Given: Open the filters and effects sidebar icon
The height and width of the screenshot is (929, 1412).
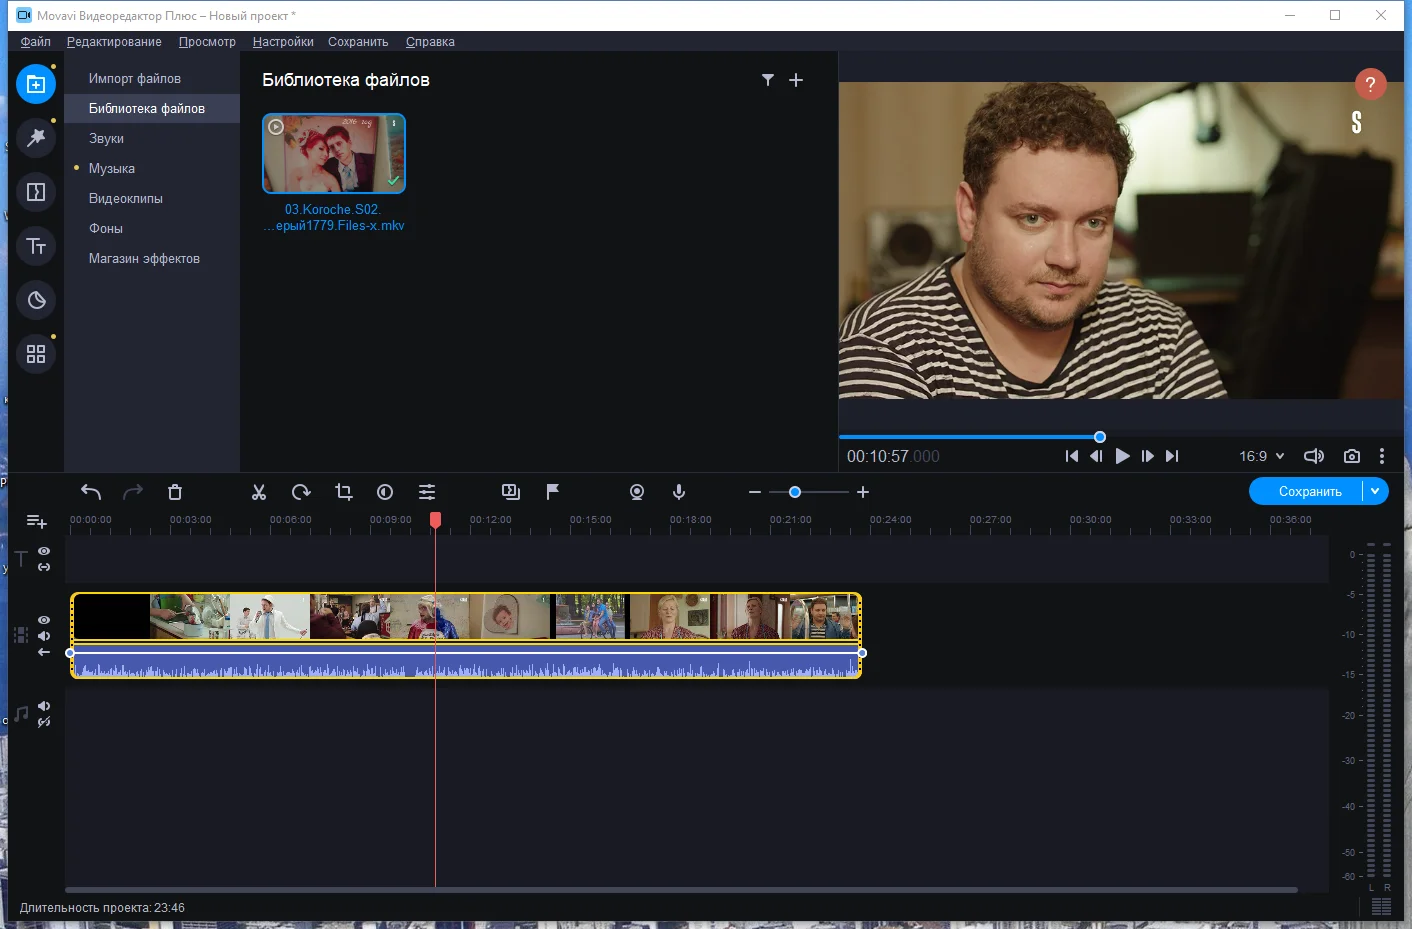Looking at the screenshot, I should click(36, 138).
